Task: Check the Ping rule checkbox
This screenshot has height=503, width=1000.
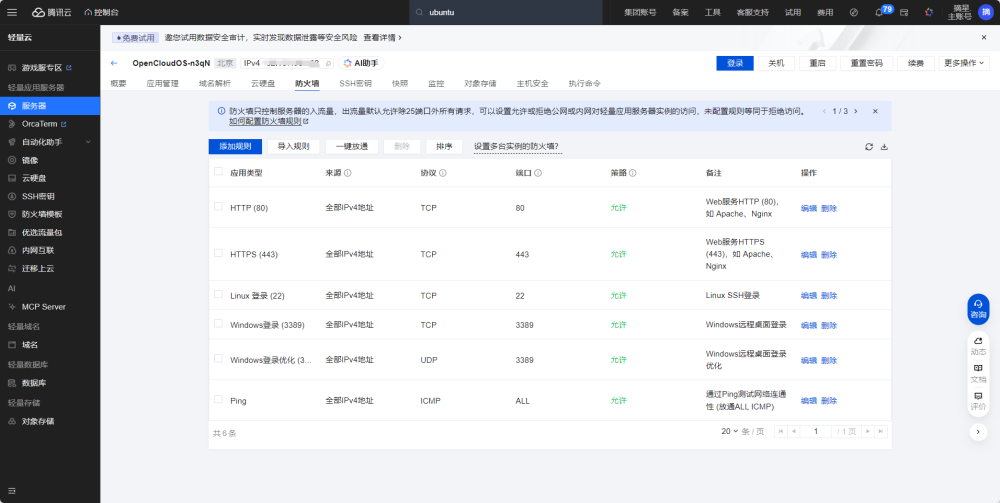Action: 218,400
